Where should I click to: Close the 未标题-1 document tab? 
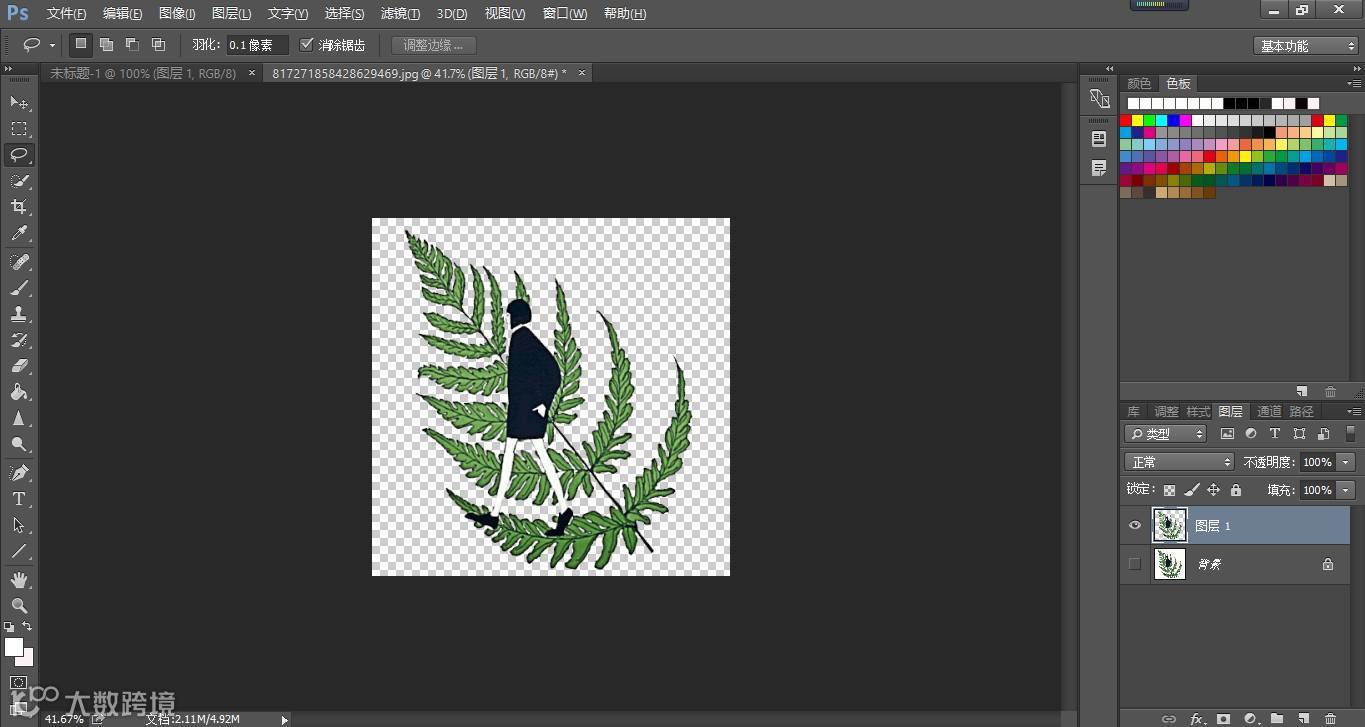tap(252, 73)
